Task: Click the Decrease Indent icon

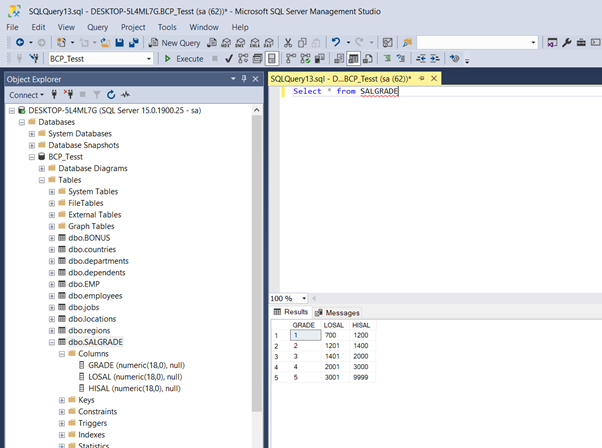Action: pos(421,58)
